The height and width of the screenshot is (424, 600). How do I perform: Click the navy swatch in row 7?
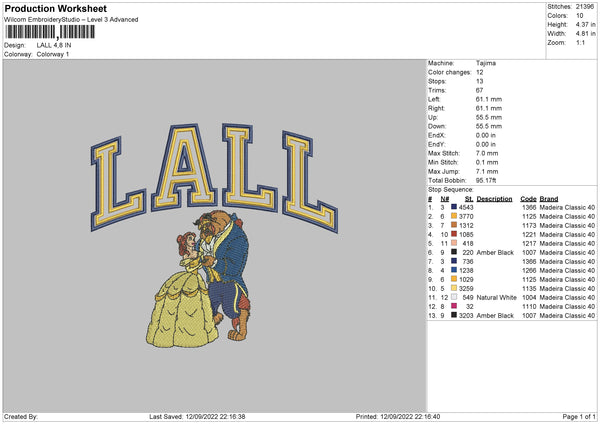pos(454,261)
